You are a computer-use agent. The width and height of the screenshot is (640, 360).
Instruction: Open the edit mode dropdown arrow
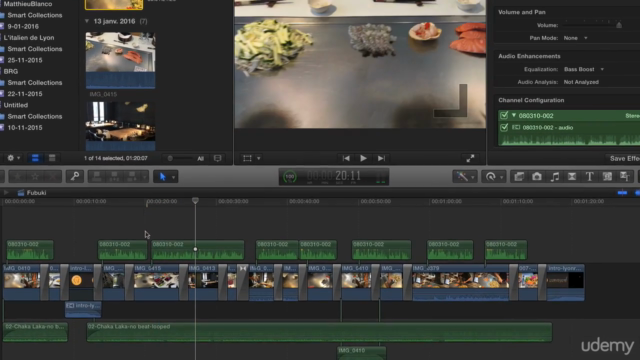point(144,177)
